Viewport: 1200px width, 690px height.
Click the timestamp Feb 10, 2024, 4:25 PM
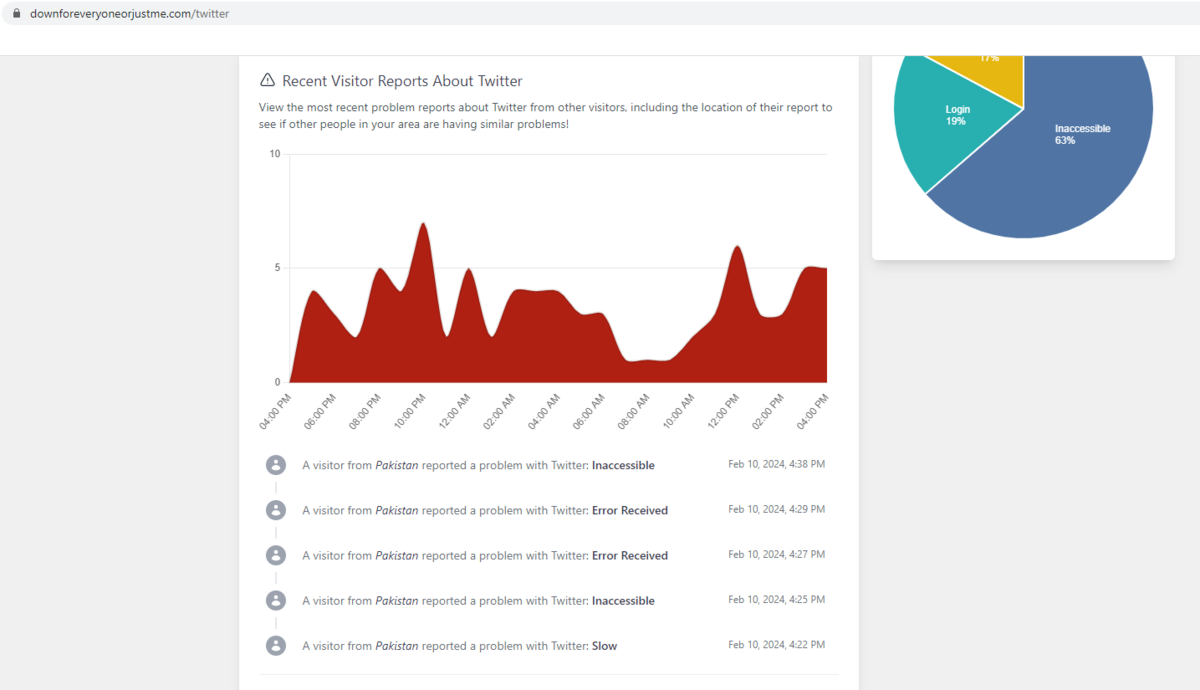776,599
